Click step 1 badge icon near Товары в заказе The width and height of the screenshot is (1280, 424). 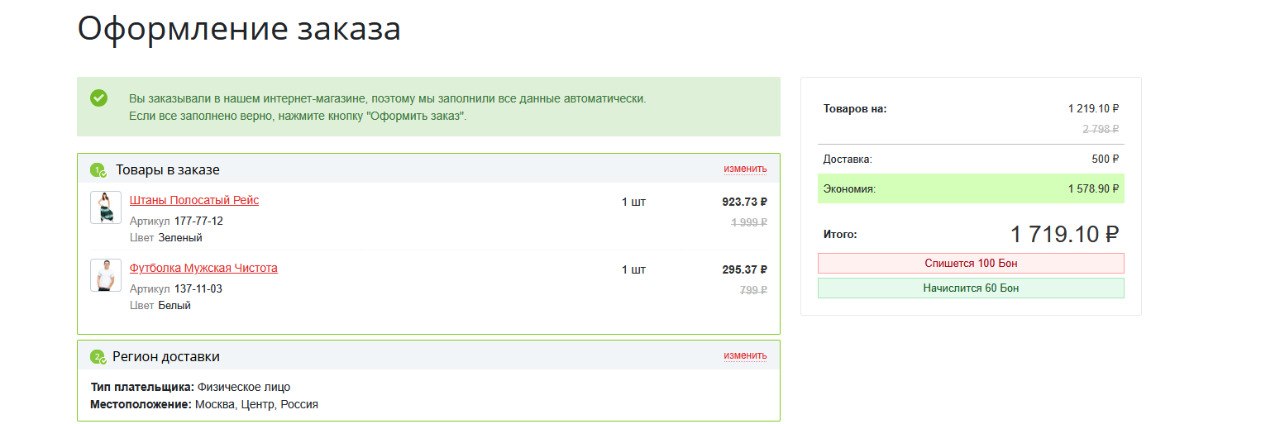tap(98, 170)
